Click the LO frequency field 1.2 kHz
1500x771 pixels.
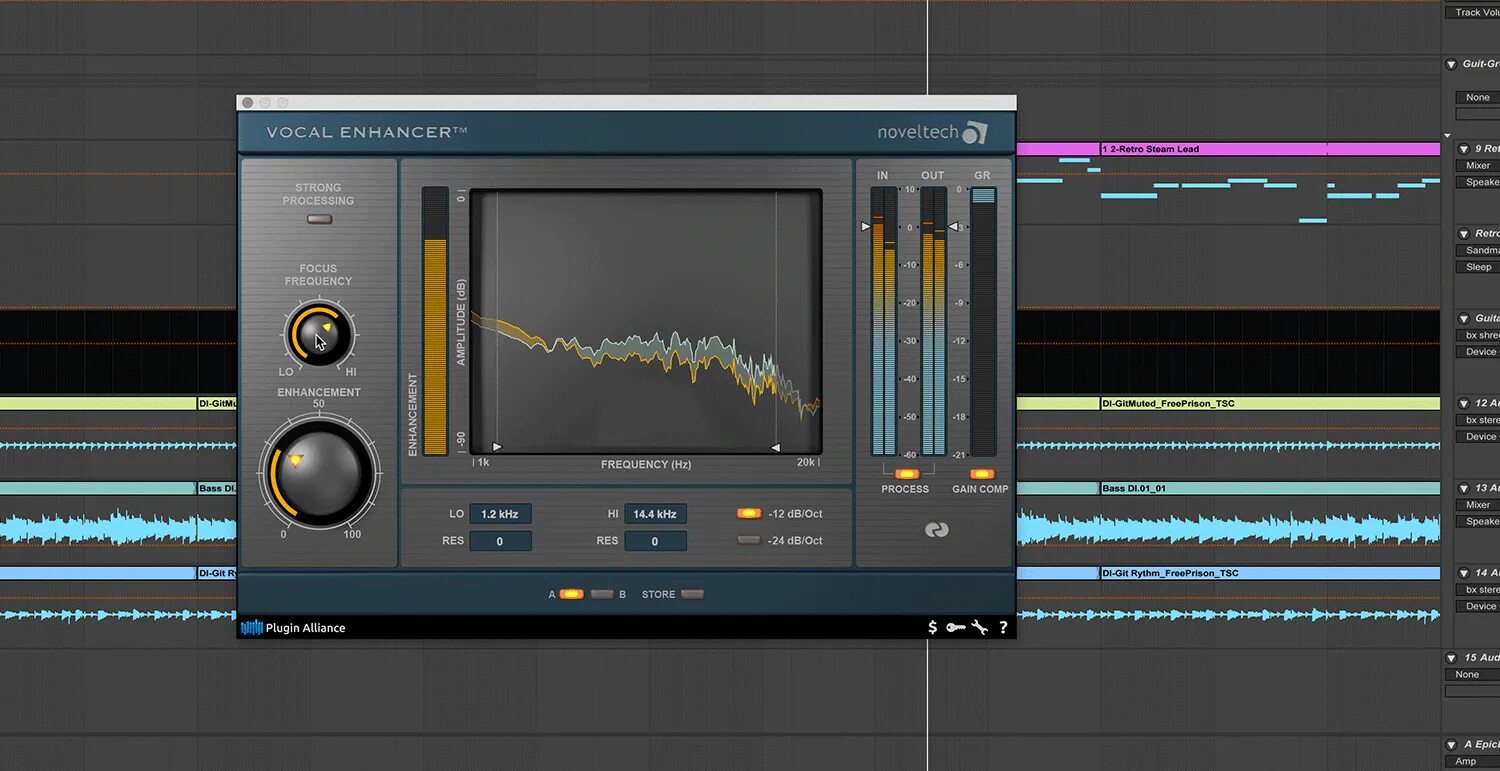click(500, 514)
